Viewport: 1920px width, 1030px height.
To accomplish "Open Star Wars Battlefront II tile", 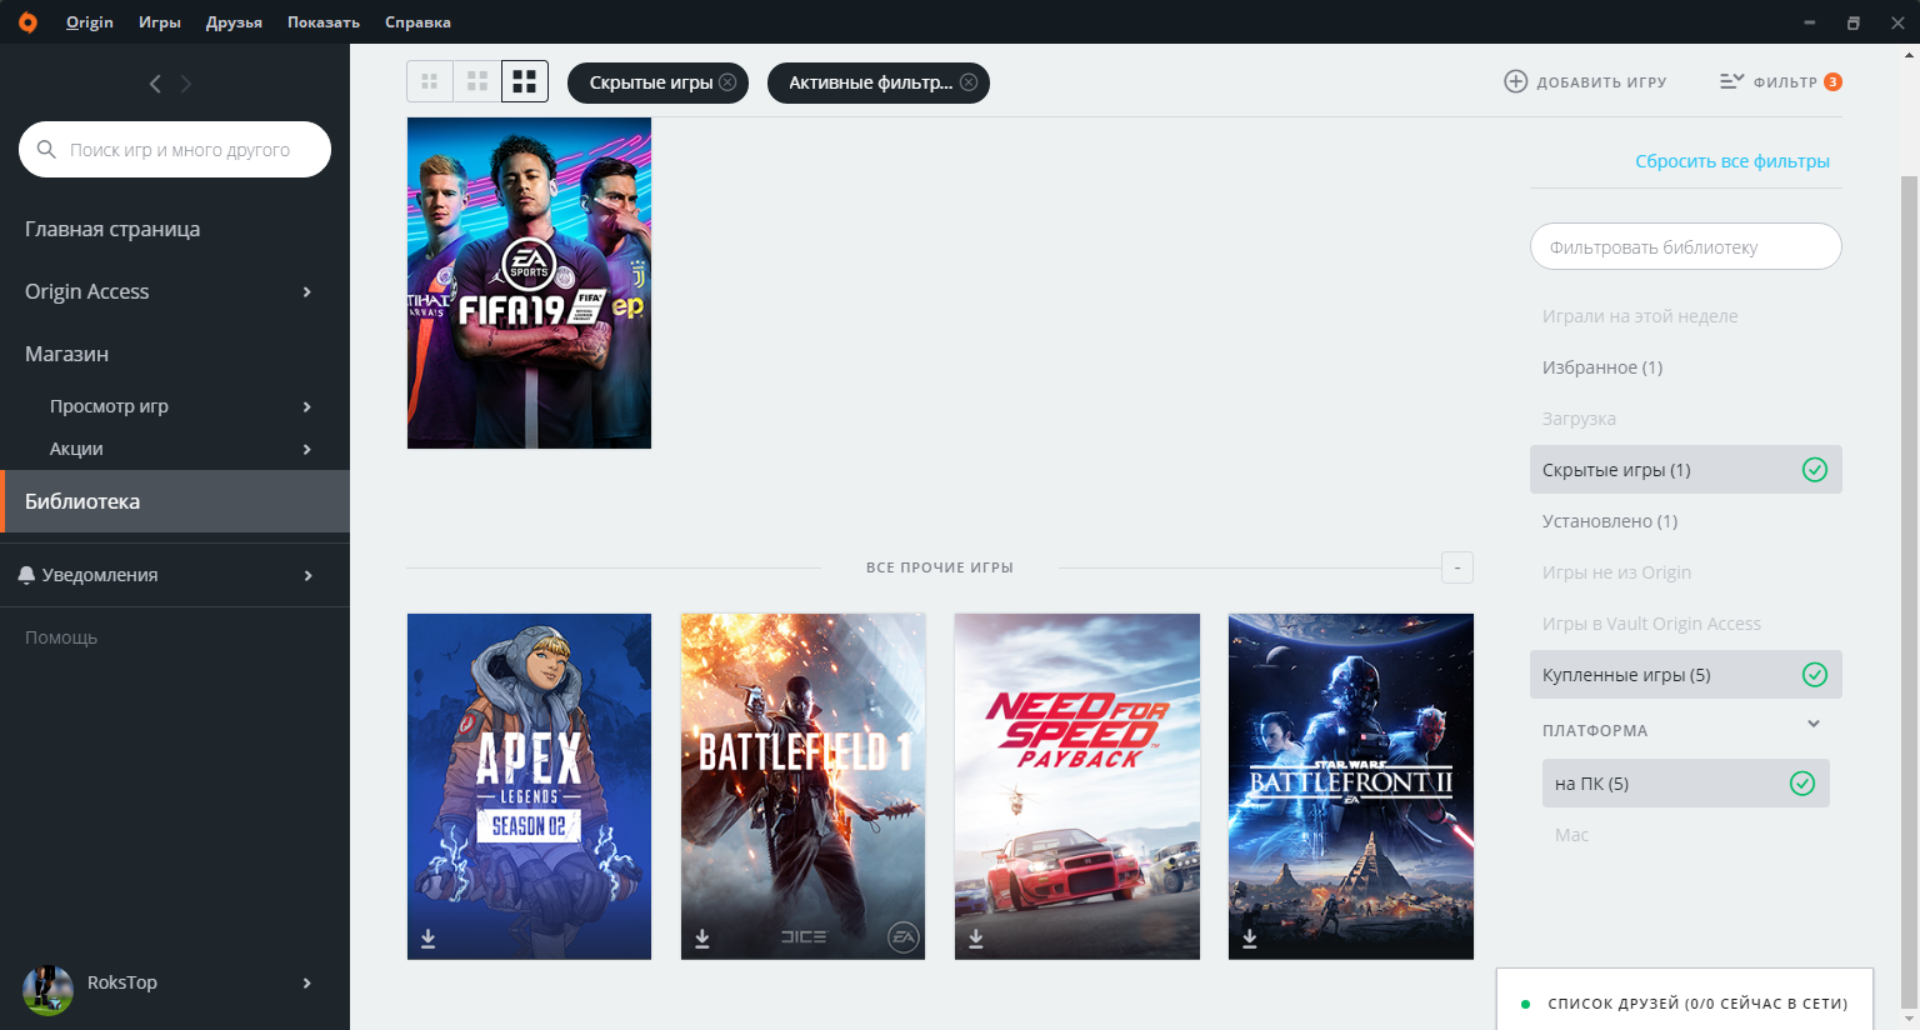I will click(1351, 786).
